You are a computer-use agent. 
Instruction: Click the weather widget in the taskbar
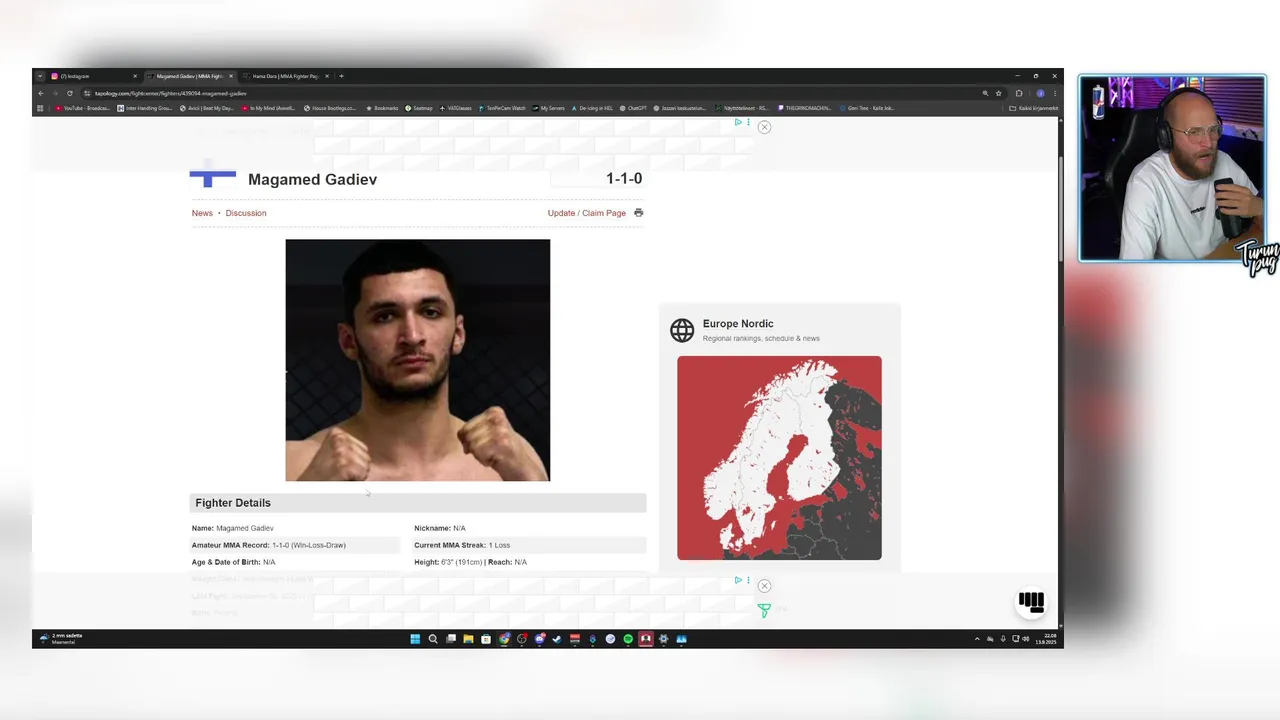pyautogui.click(x=61, y=638)
